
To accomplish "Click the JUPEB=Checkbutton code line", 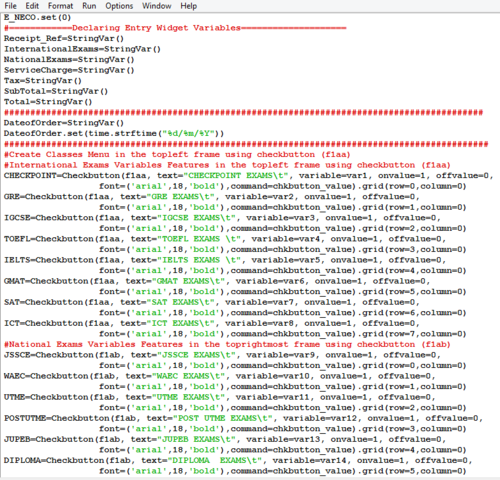I will point(225,439).
